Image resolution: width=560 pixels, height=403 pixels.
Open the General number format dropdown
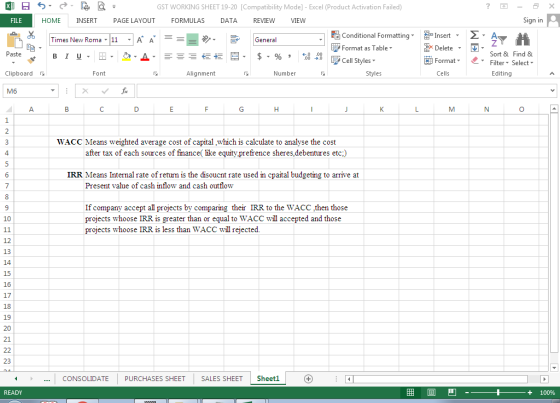pyautogui.click(x=320, y=40)
